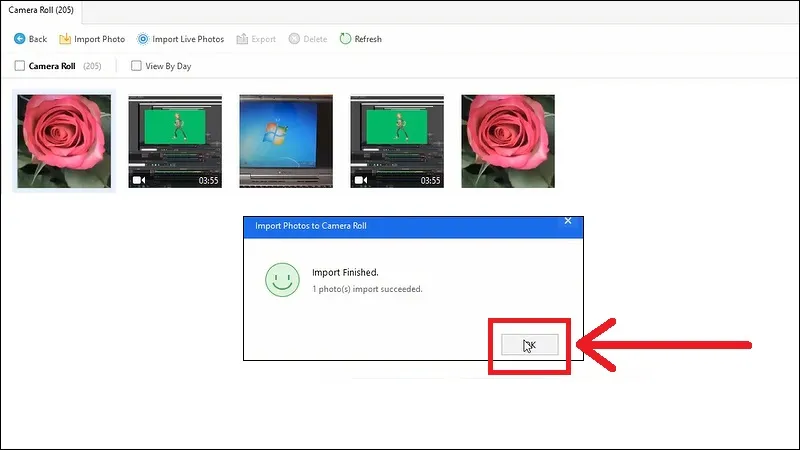Select the first rose photo thumbnail
The width and height of the screenshot is (800, 450).
(x=64, y=141)
